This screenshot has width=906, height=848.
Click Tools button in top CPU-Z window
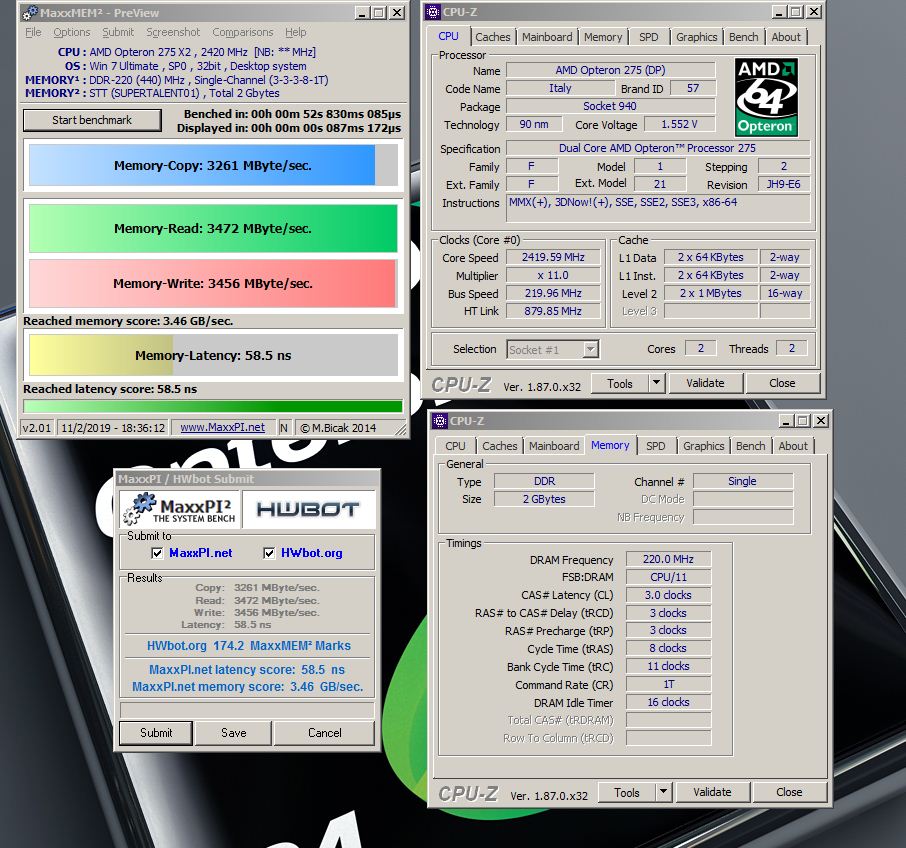click(620, 383)
